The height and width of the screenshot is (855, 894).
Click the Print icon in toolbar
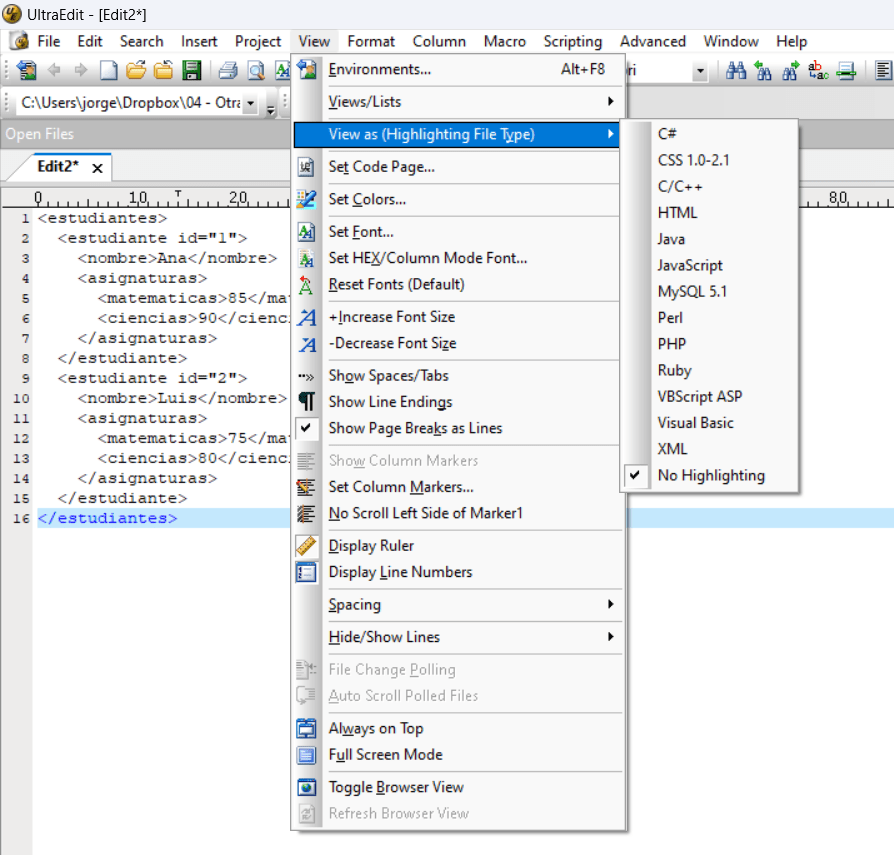tap(228, 70)
